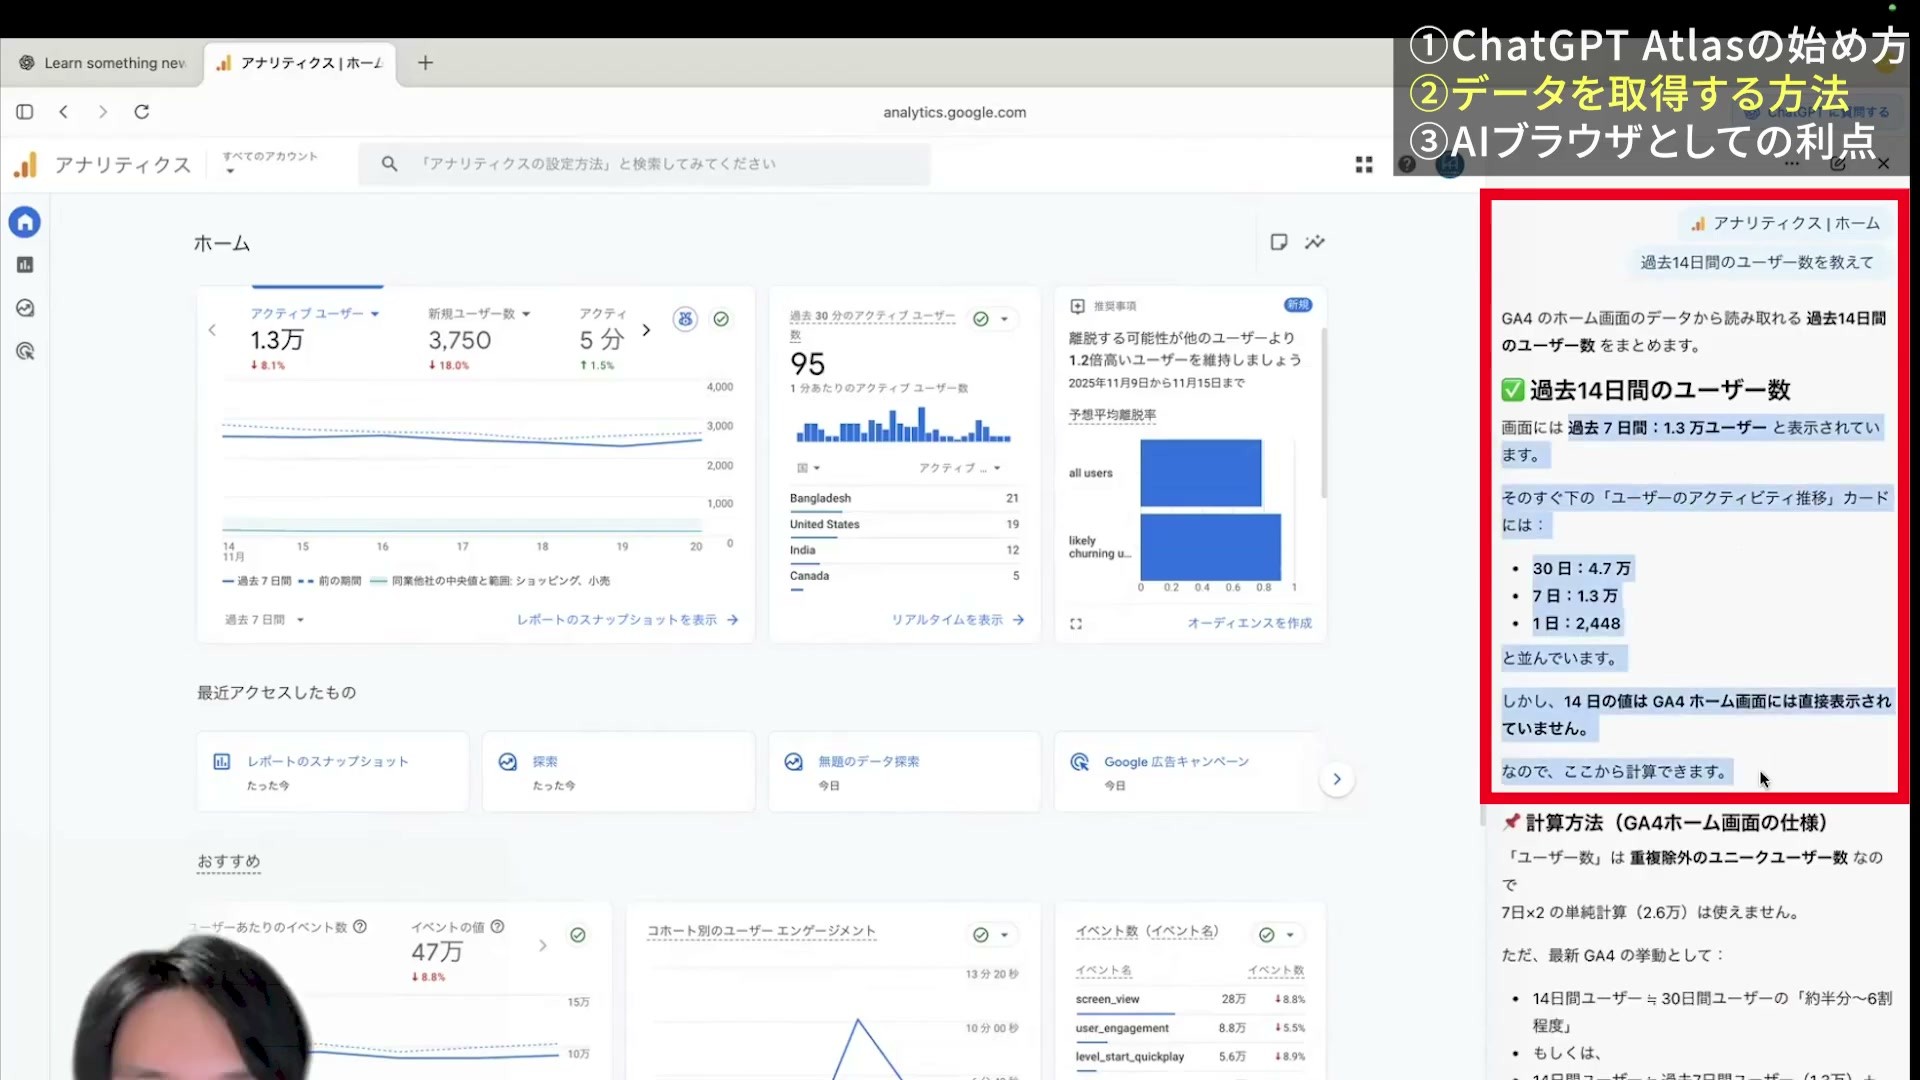Open the 新規ユーザー数 metric dropdown
Viewport: 1920px width, 1080px height.
tap(479, 314)
